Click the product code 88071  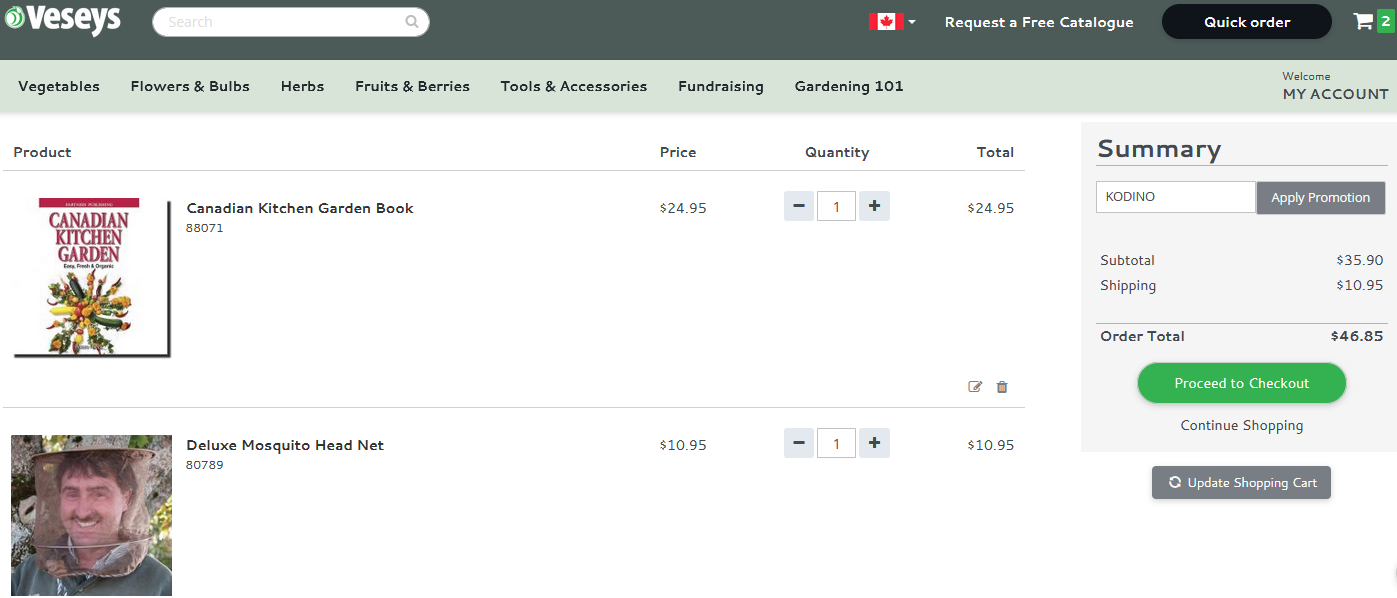click(205, 228)
